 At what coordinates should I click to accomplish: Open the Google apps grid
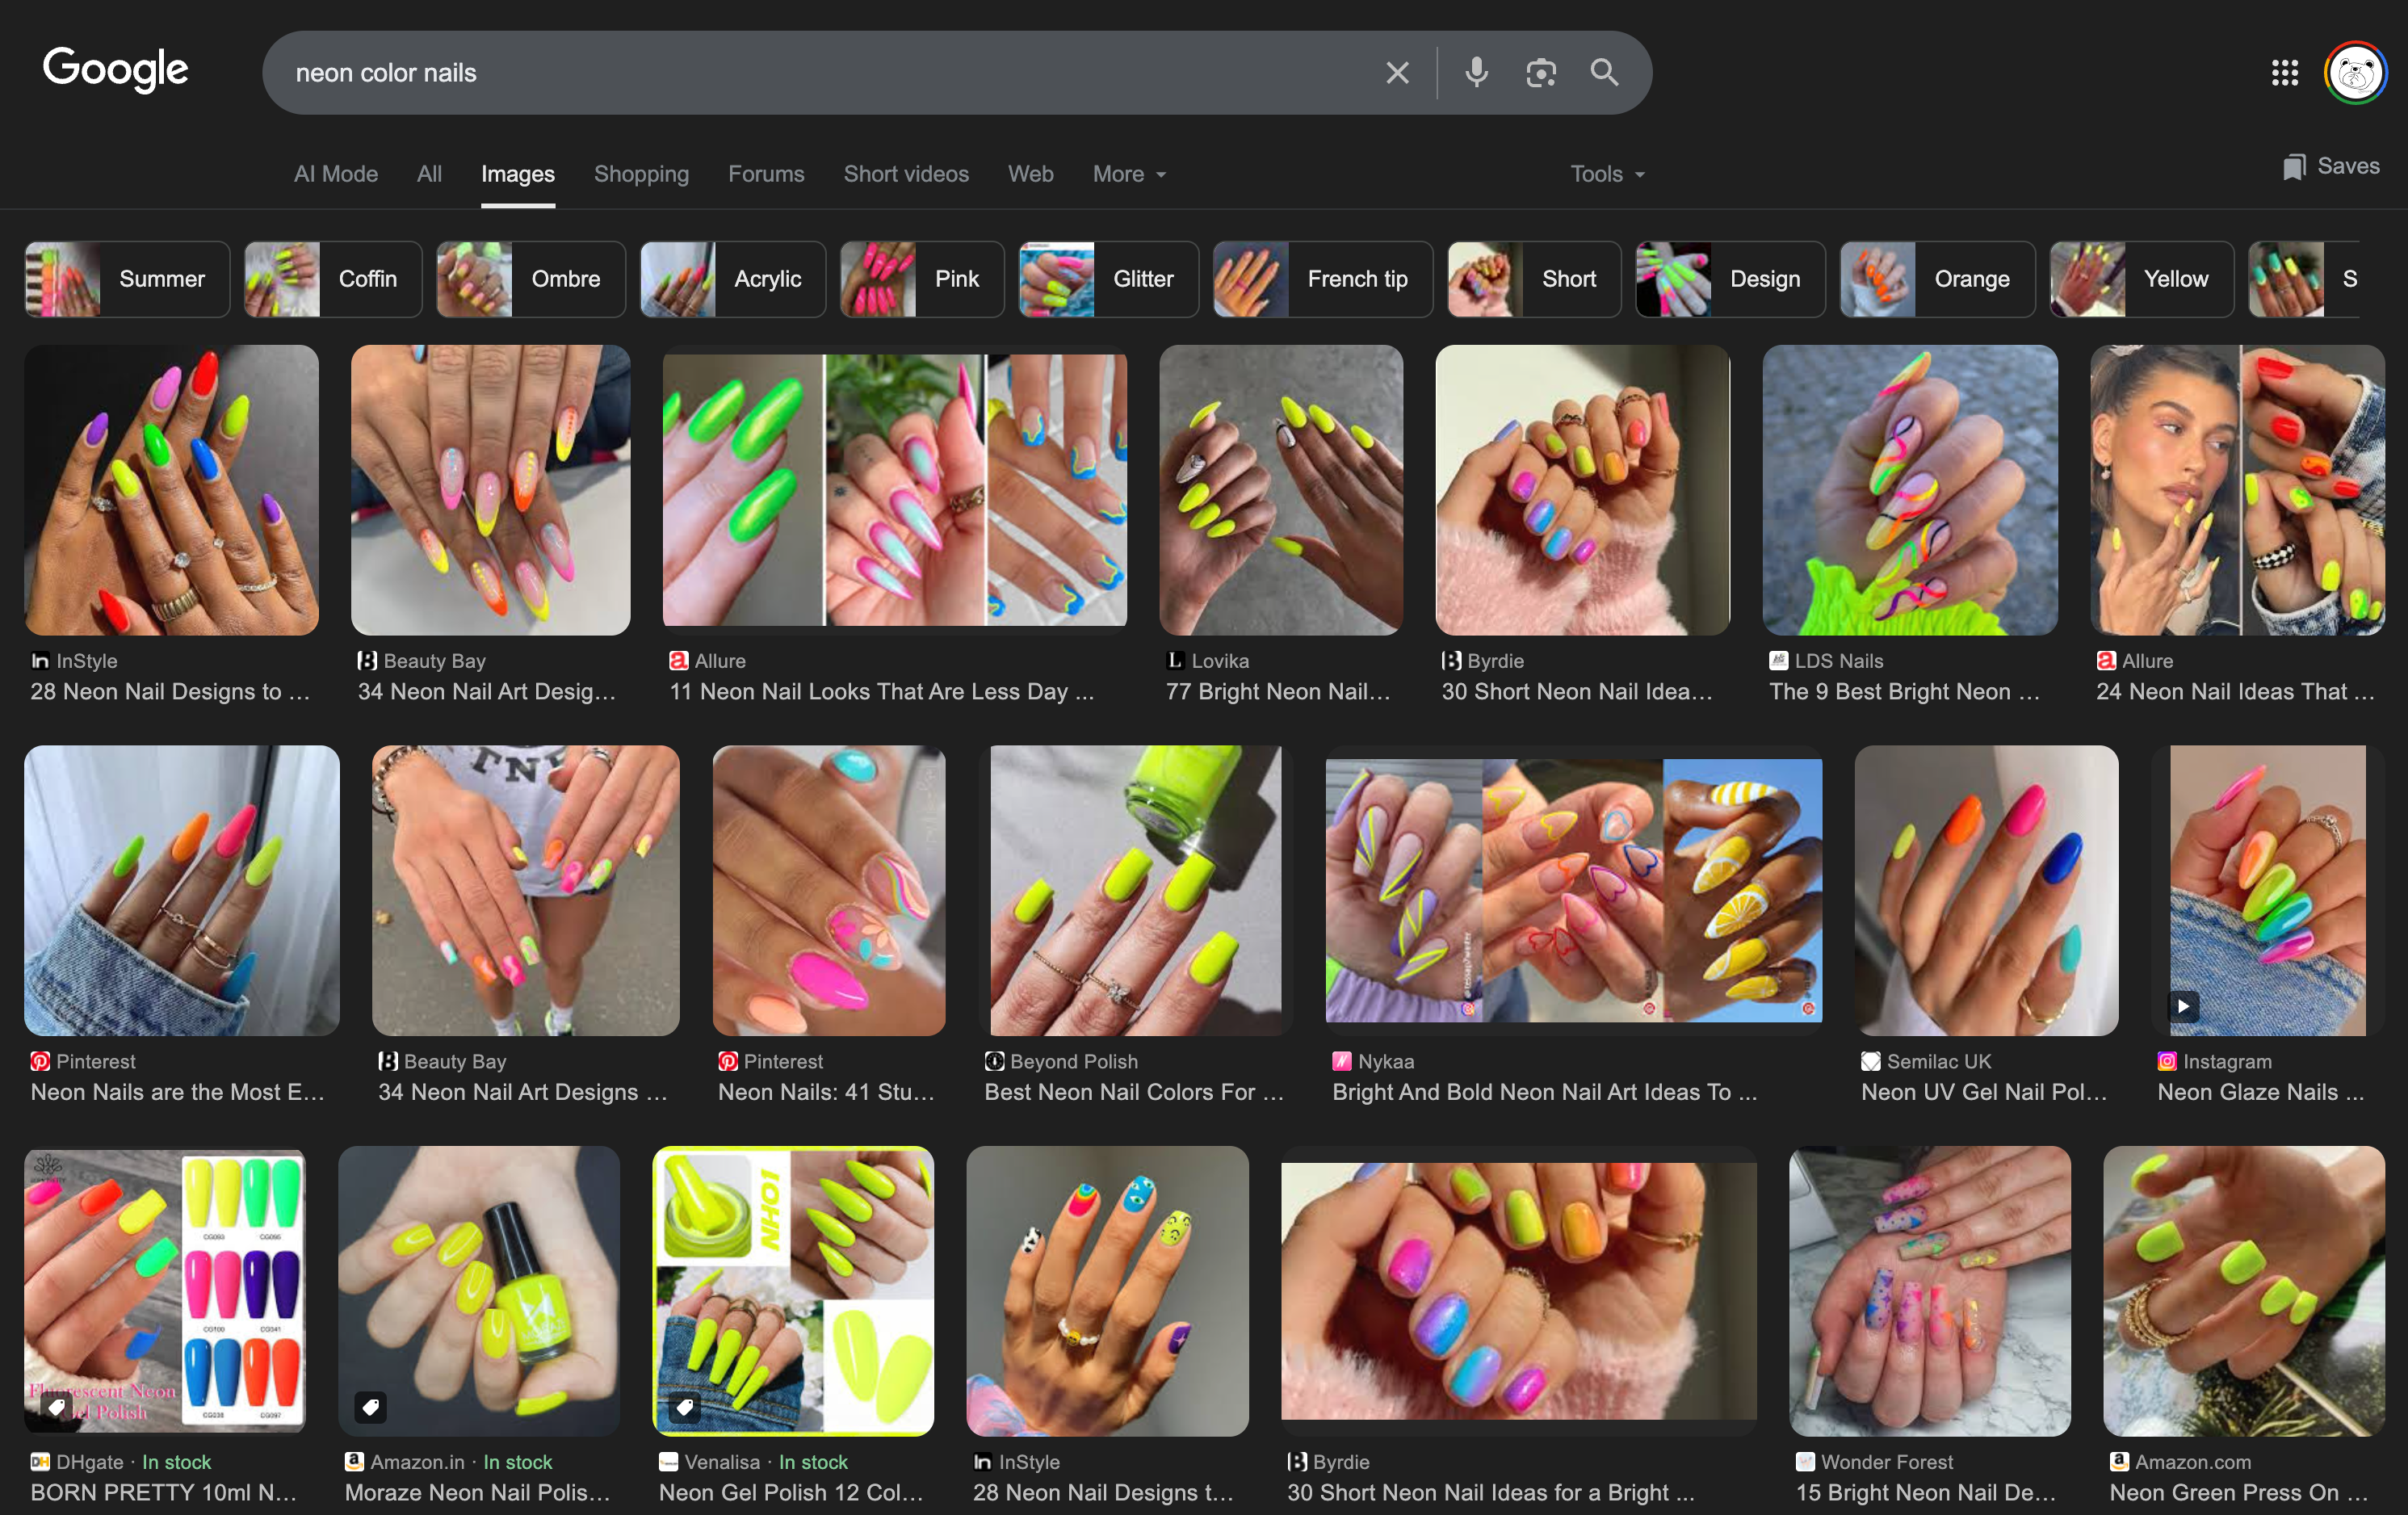tap(2285, 72)
